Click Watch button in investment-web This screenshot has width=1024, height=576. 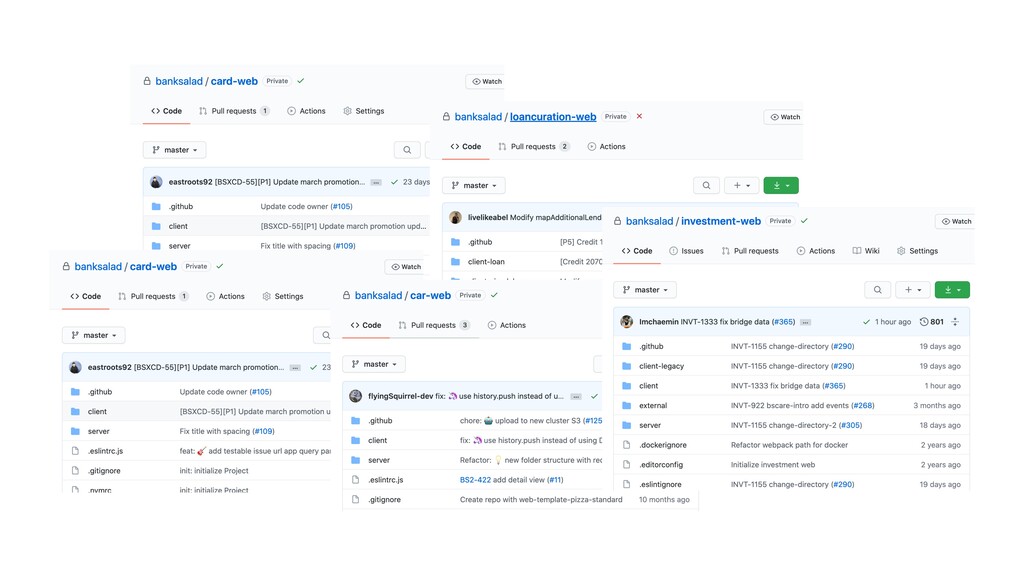click(957, 221)
